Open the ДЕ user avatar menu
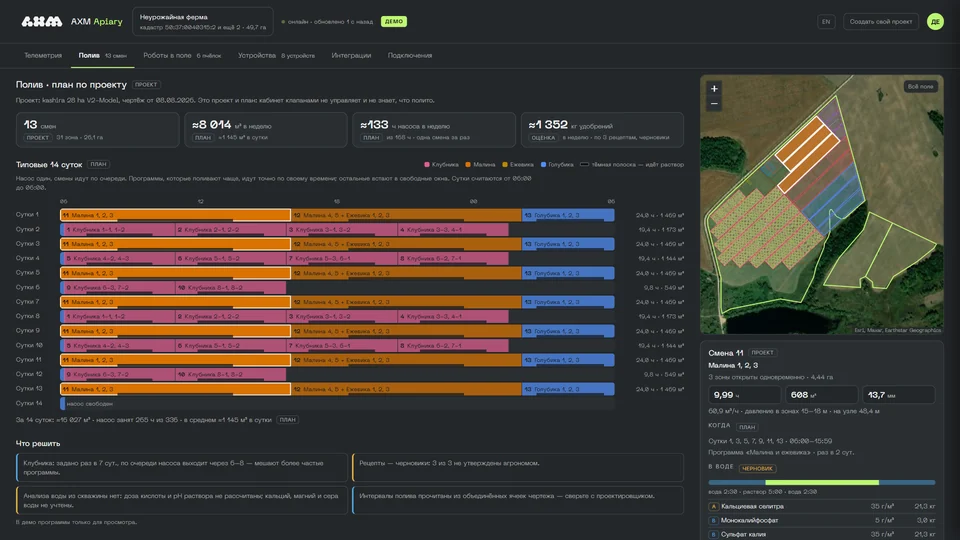960x540 pixels. coord(935,21)
